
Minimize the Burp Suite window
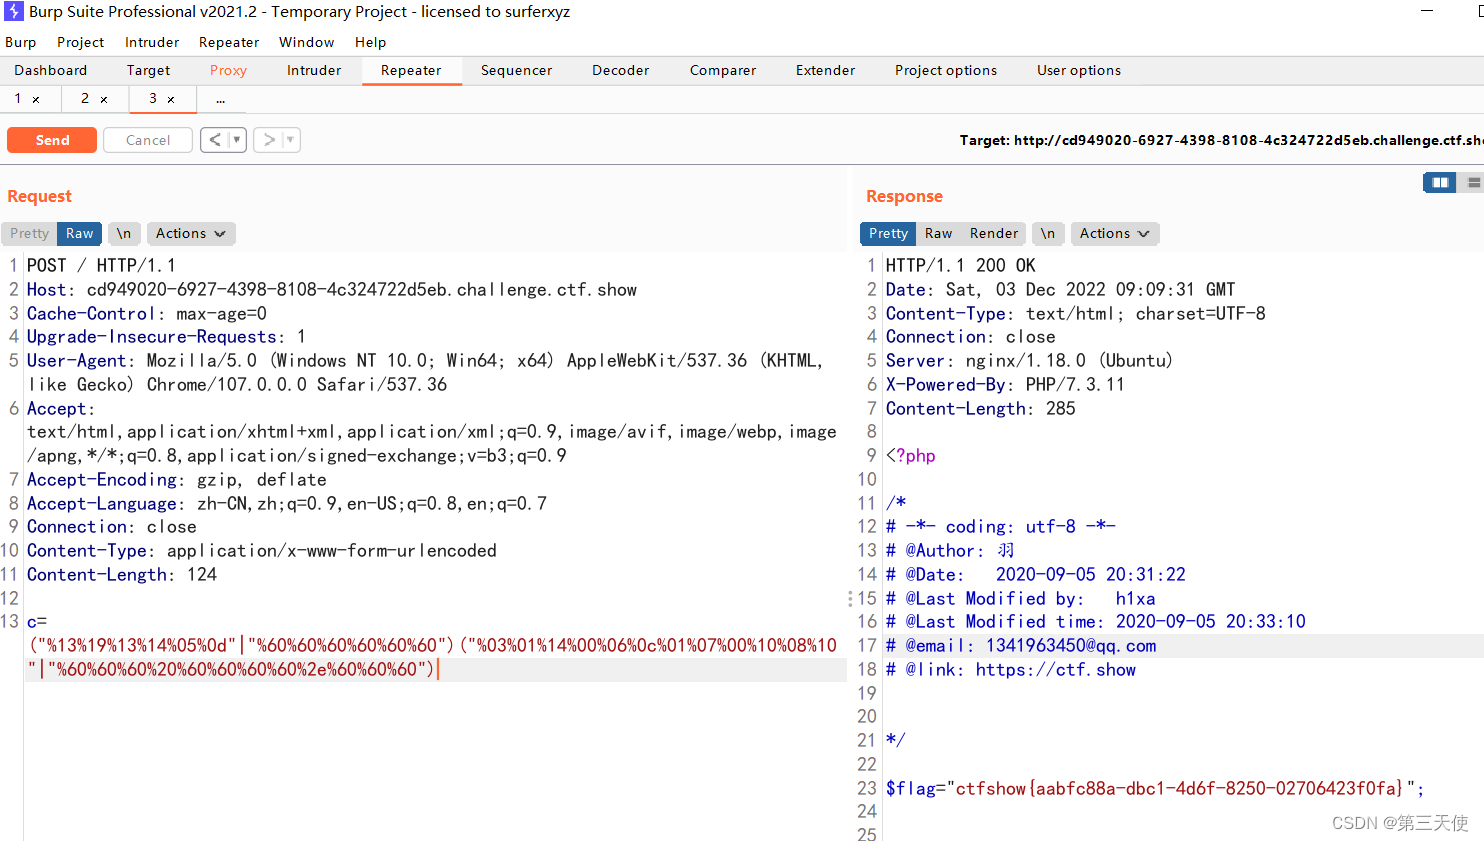click(x=1427, y=11)
